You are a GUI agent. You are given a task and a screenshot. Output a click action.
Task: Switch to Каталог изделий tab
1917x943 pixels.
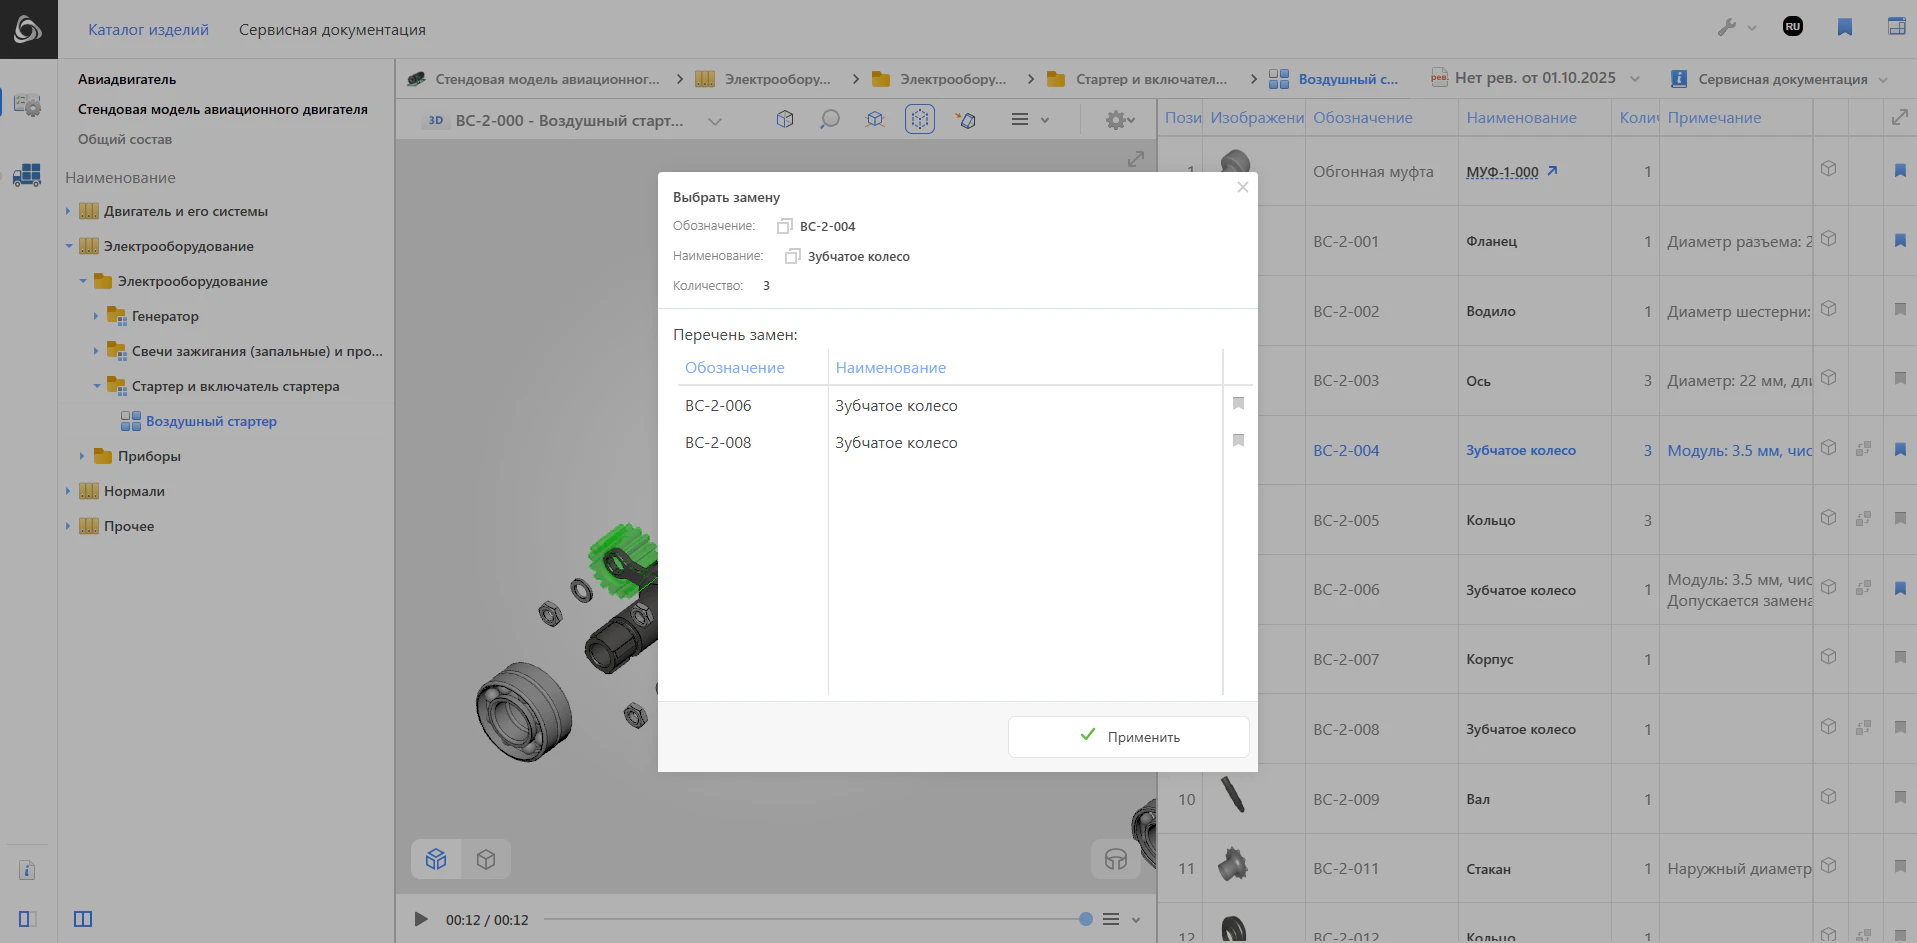[x=148, y=30]
